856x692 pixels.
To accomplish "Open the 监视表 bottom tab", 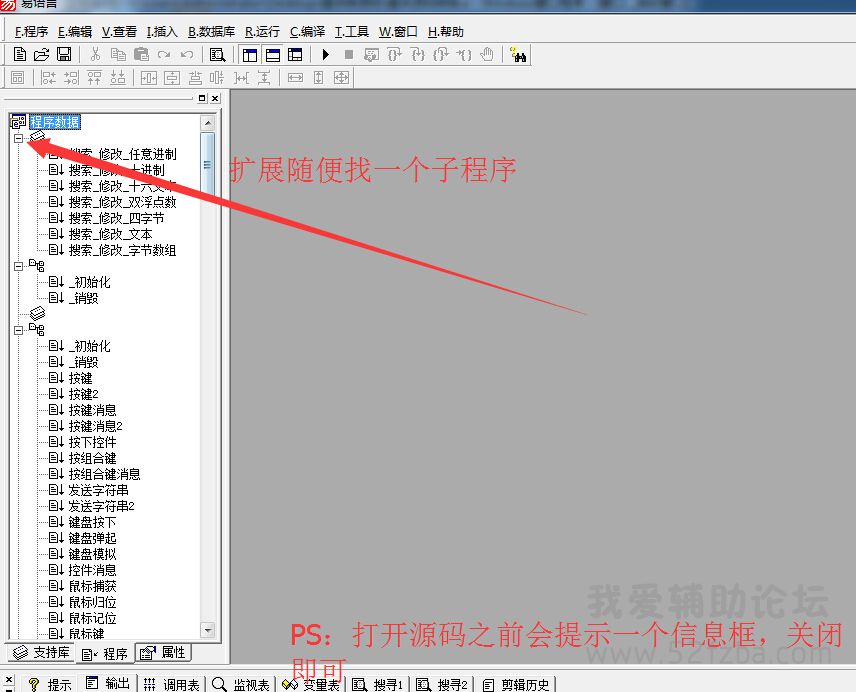I will click(x=241, y=684).
